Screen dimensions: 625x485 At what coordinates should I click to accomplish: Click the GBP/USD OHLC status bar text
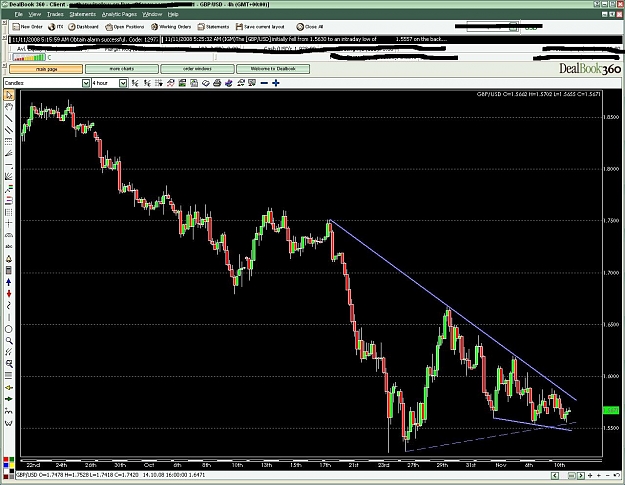110,475
